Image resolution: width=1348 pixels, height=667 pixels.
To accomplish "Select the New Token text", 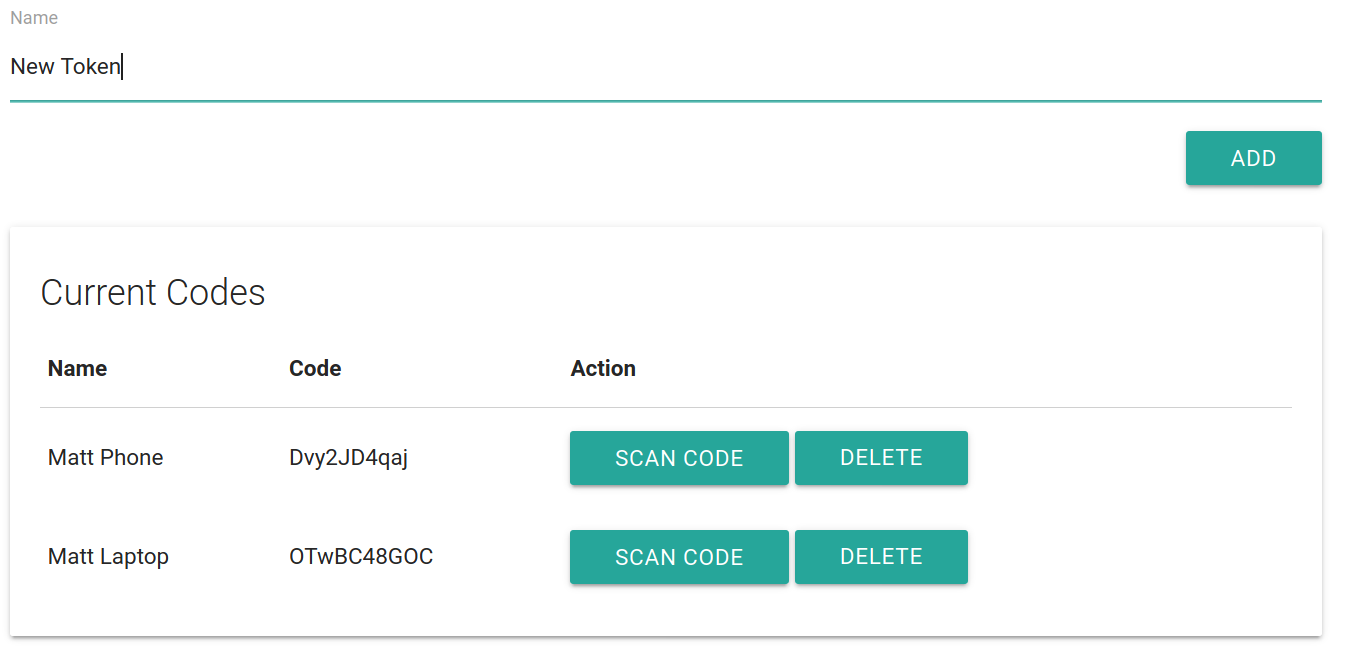I will 66,66.
